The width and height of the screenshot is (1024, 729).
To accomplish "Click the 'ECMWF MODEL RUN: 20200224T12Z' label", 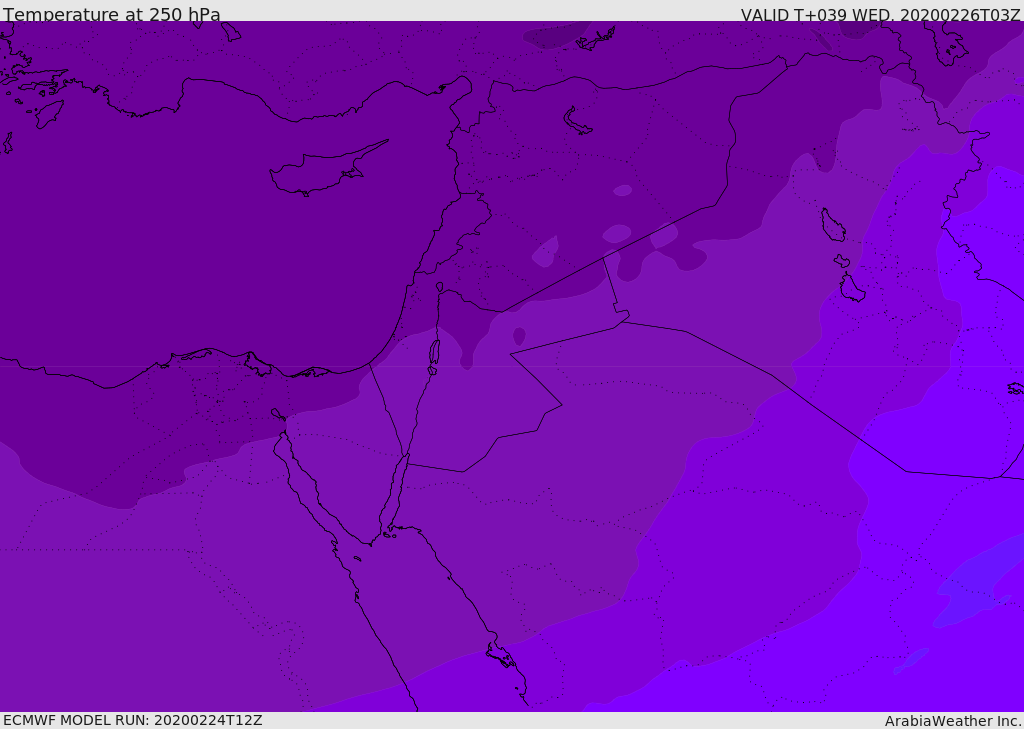I will click(x=133, y=720).
